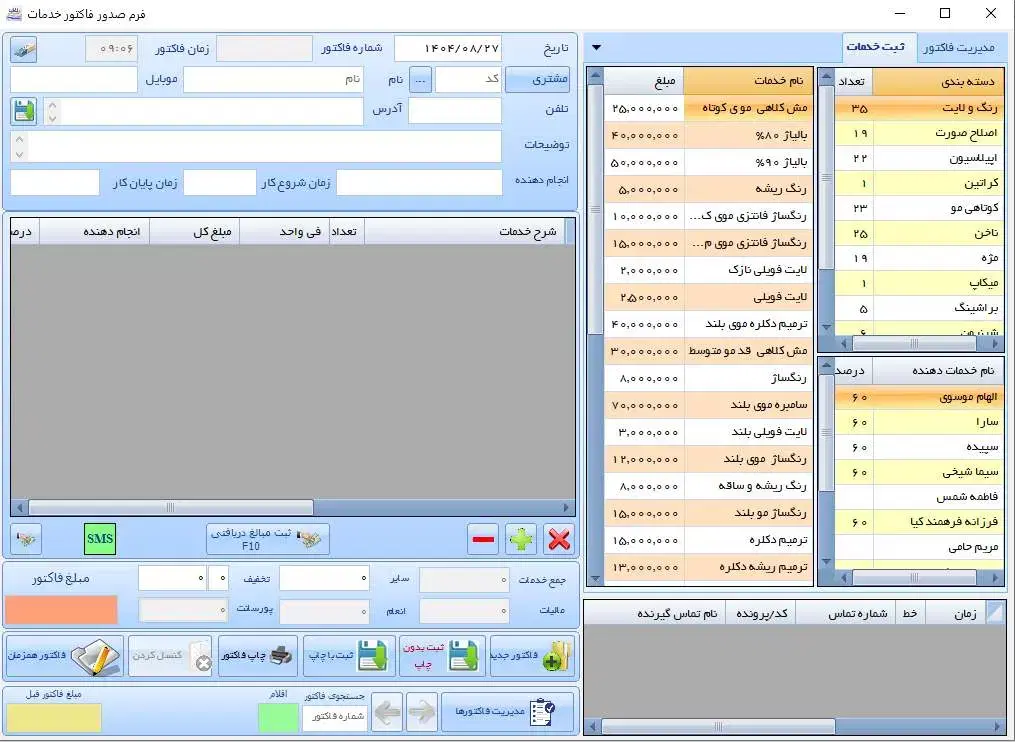The image size is (1015, 742).
Task: Click ثبت بدون چاپ to save without printing
Action: coord(442,656)
